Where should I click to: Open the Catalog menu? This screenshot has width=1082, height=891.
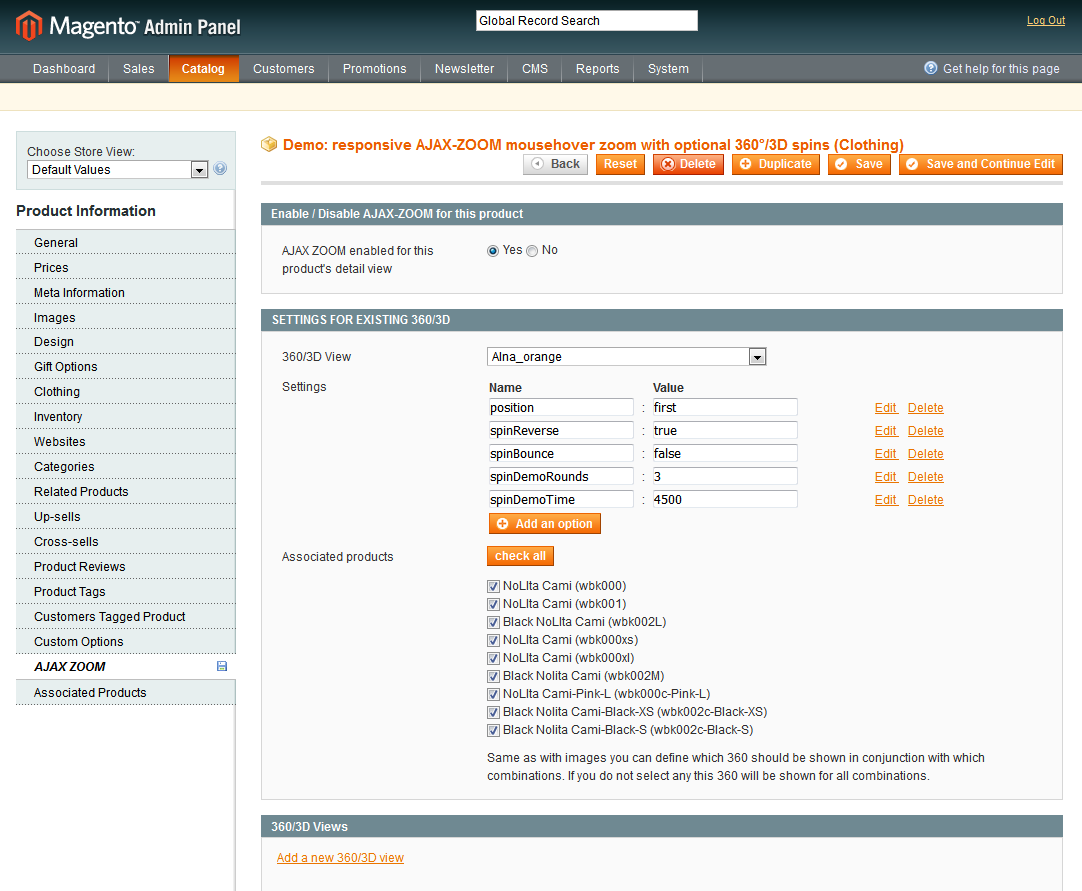click(204, 68)
